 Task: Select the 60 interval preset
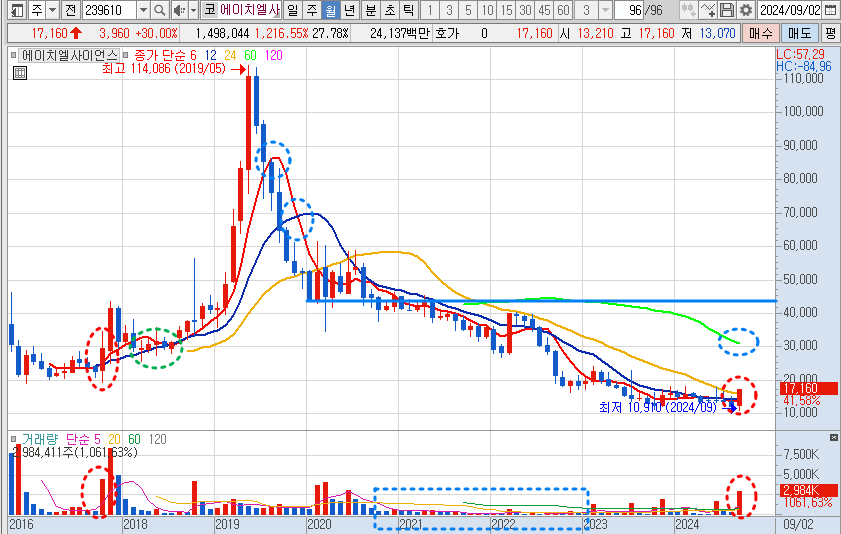pyautogui.click(x=563, y=10)
